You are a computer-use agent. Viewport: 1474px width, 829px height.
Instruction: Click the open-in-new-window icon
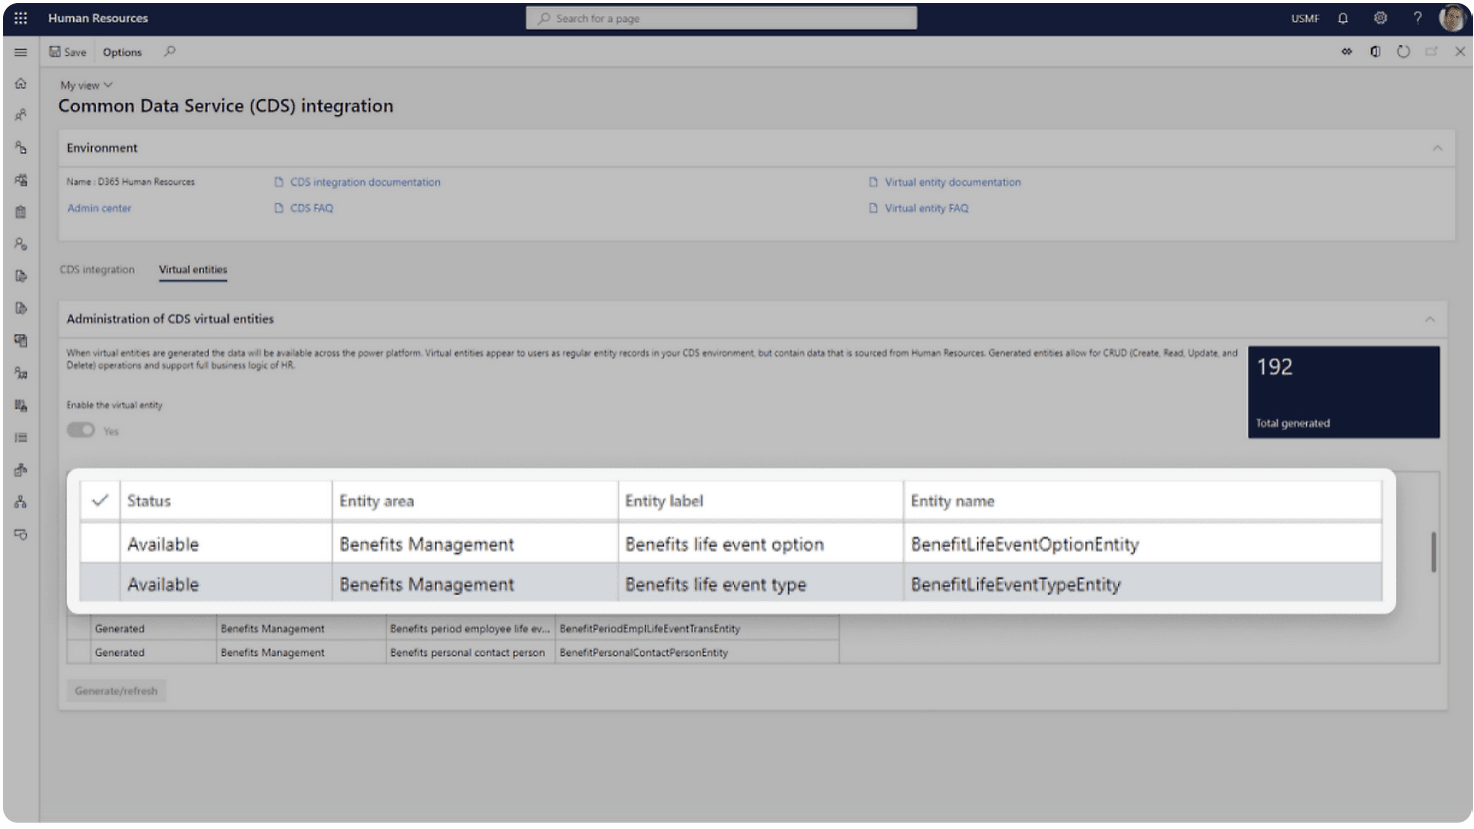(x=1431, y=52)
